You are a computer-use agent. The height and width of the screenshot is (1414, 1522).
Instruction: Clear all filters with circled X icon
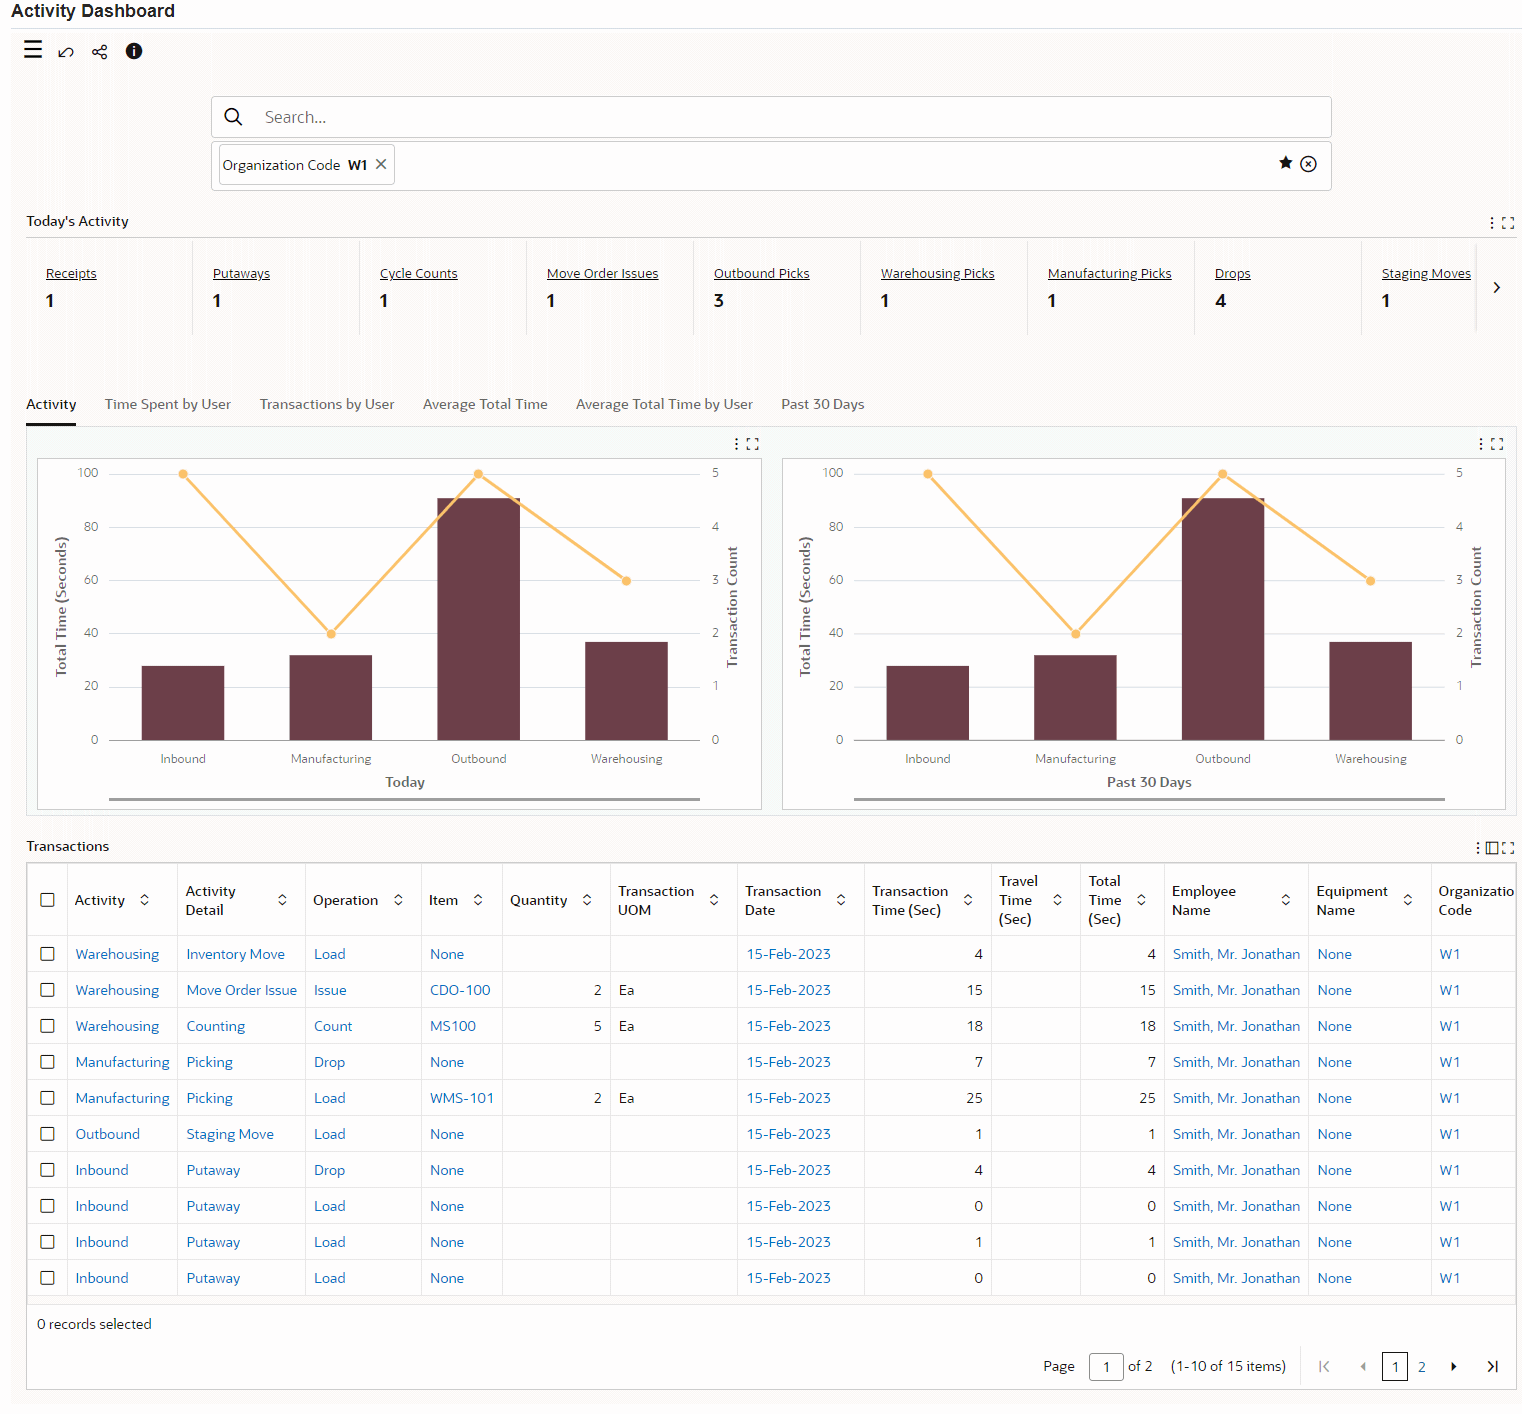1308,164
